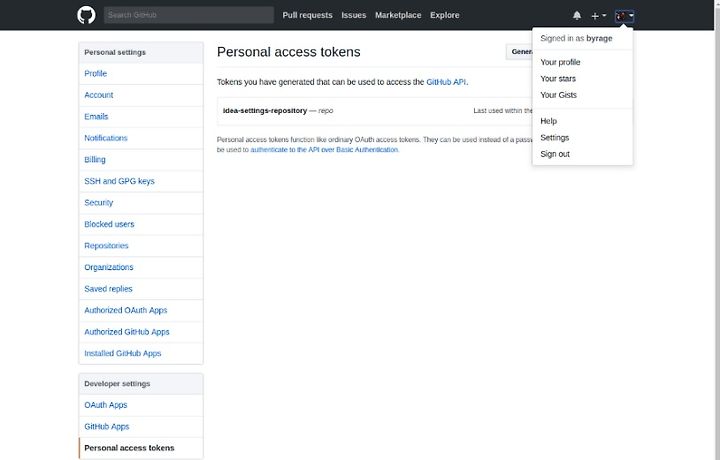This screenshot has width=720, height=460.
Task: Open Security settings in sidebar
Action: (x=141, y=203)
